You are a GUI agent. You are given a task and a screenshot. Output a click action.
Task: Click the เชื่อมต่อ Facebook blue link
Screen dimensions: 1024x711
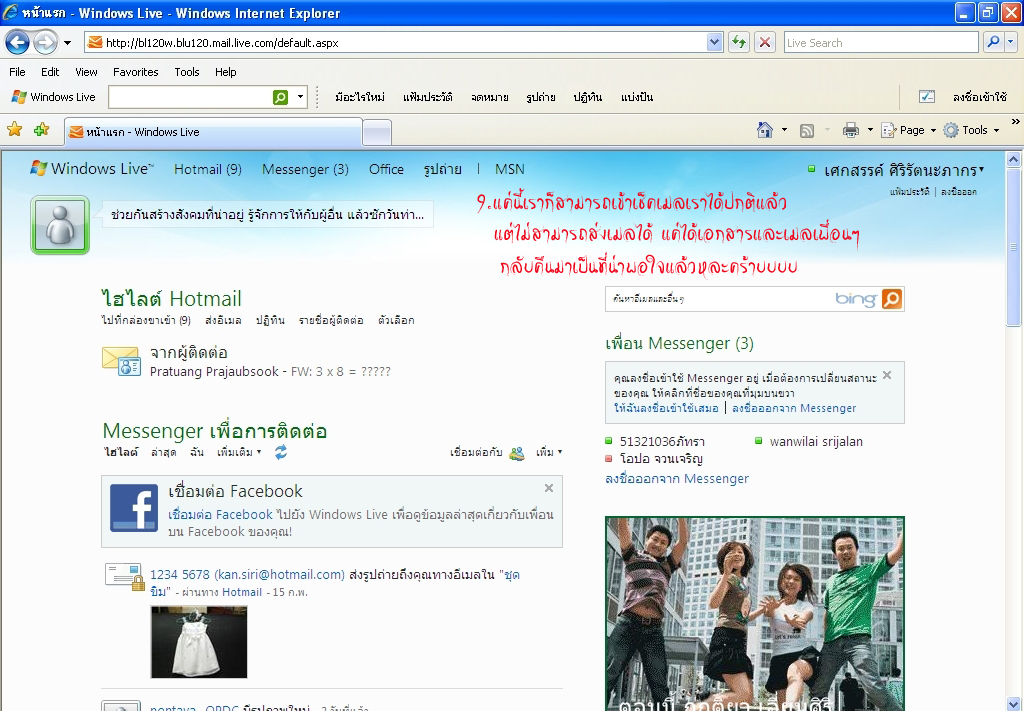220,514
